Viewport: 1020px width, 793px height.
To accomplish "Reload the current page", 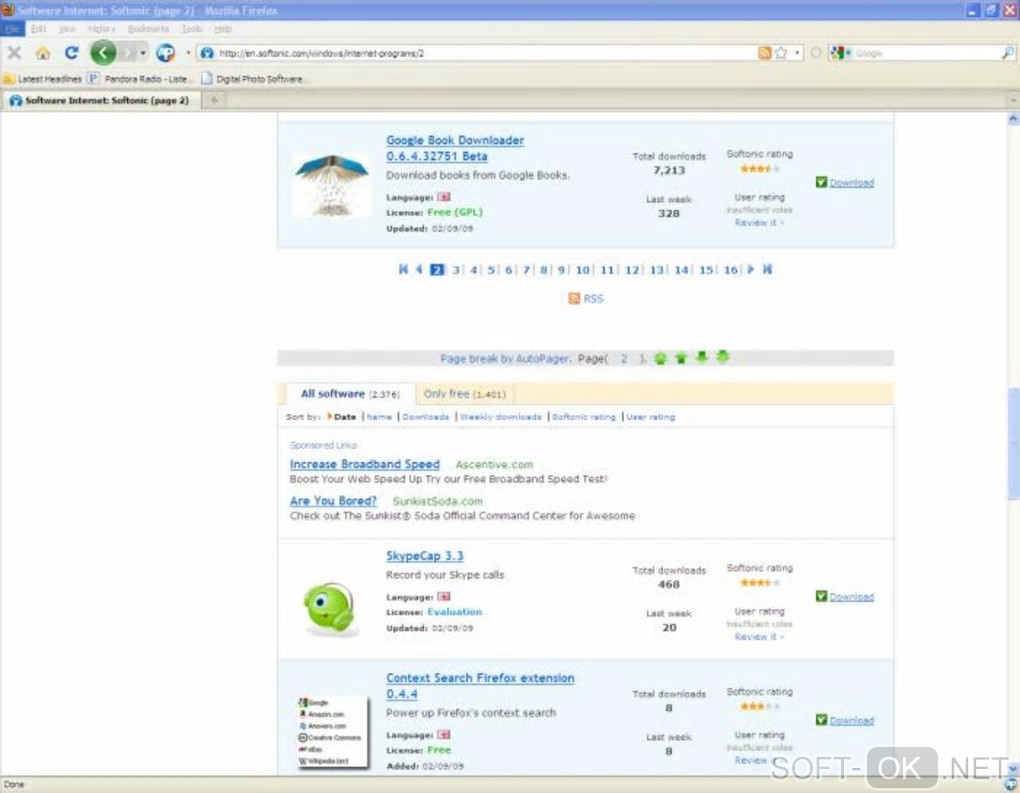I will coord(72,53).
